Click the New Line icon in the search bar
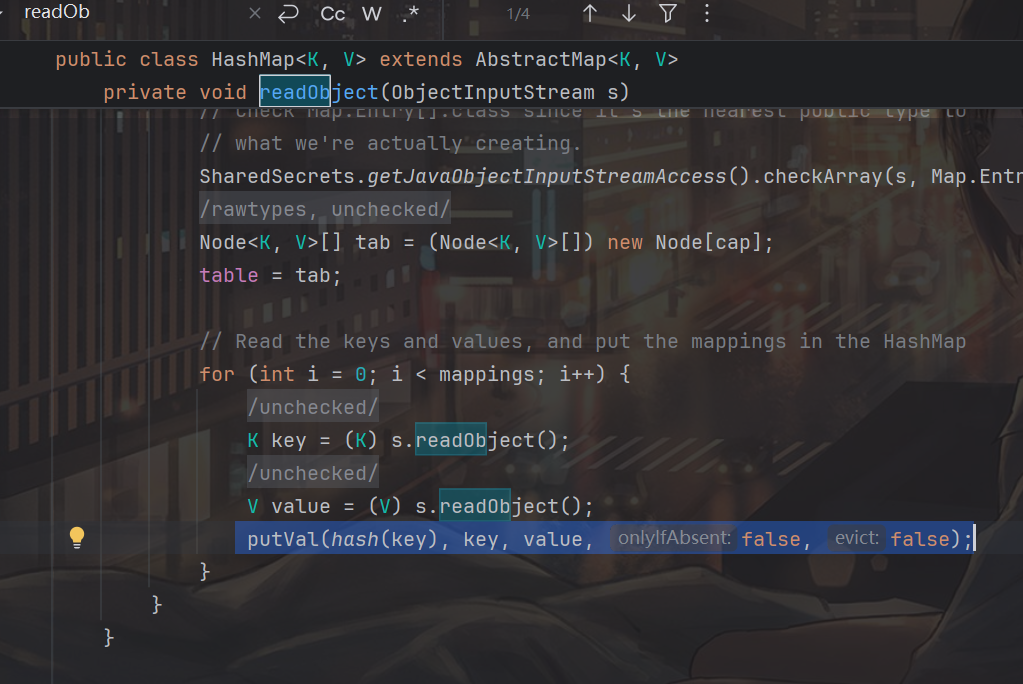 click(289, 14)
